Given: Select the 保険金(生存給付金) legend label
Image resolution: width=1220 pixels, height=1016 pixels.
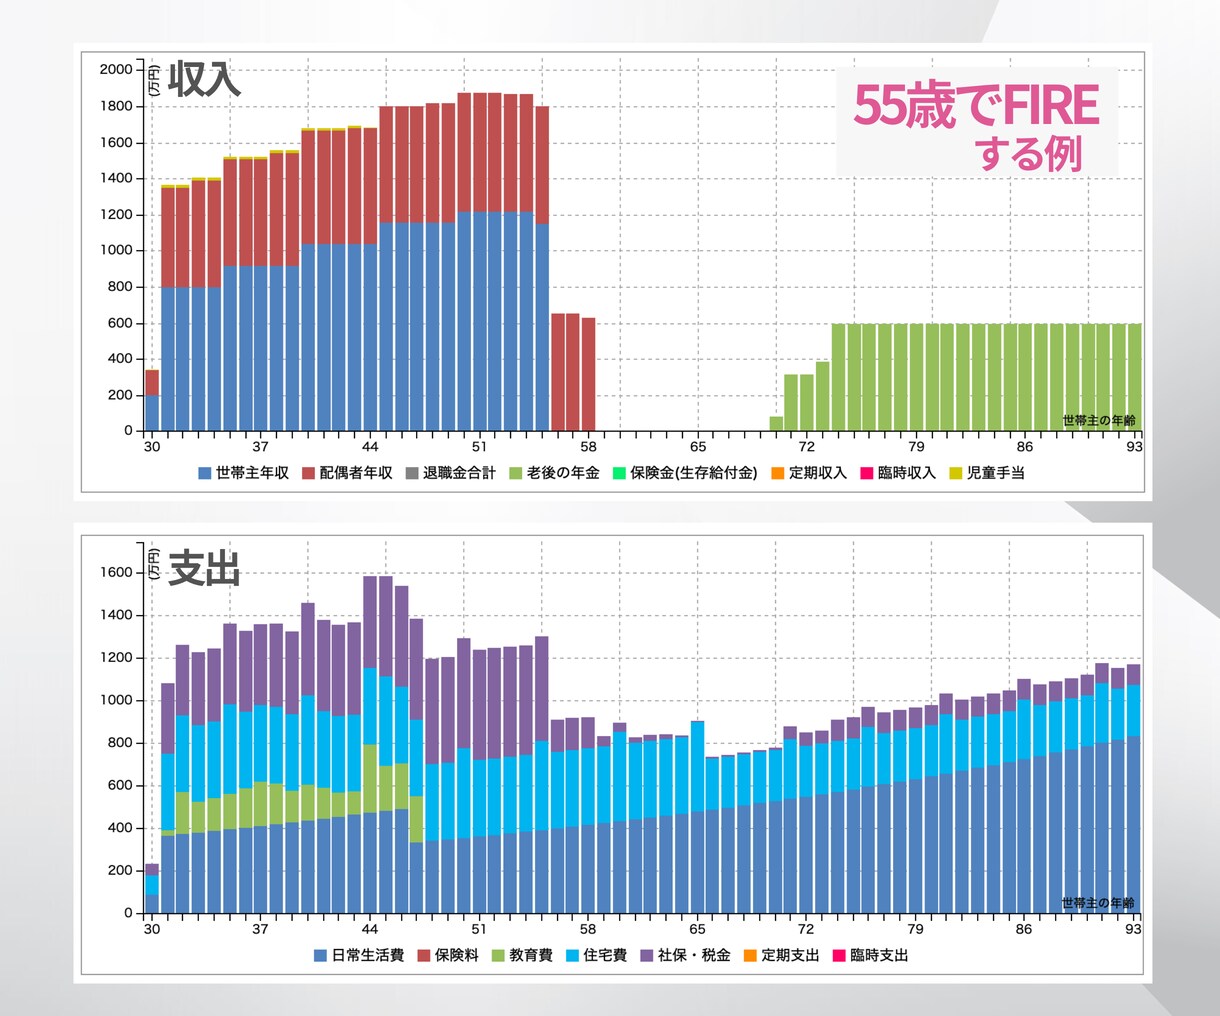Looking at the screenshot, I should (694, 473).
